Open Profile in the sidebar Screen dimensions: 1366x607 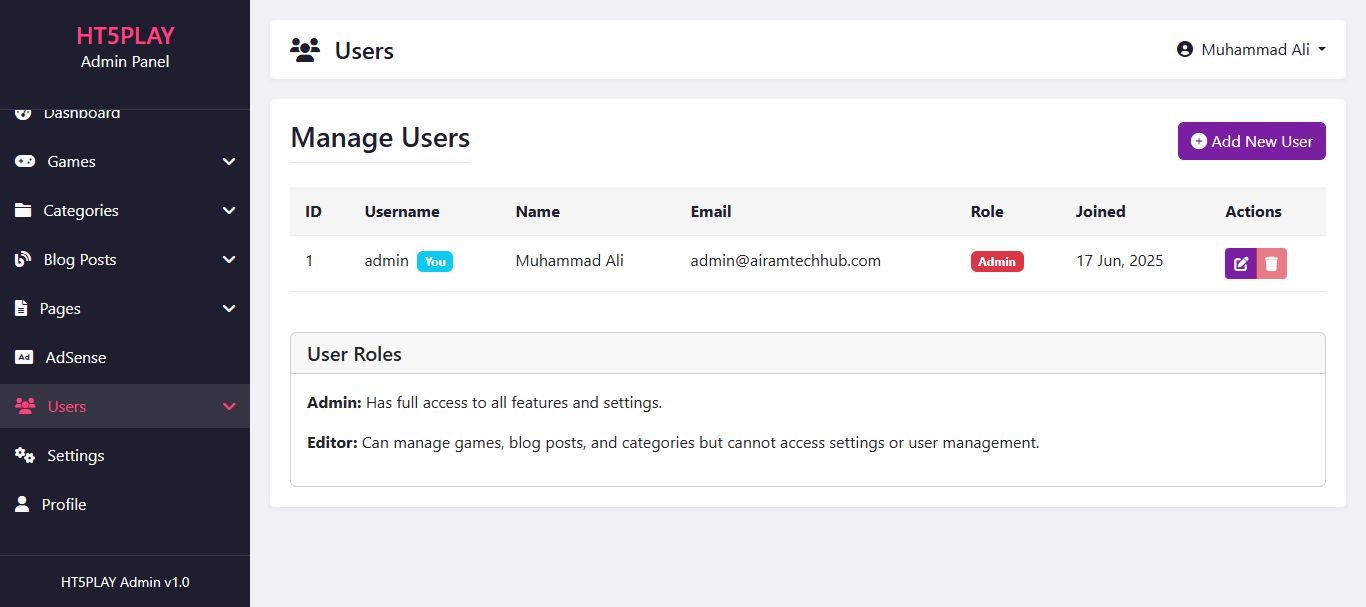pyautogui.click(x=125, y=504)
